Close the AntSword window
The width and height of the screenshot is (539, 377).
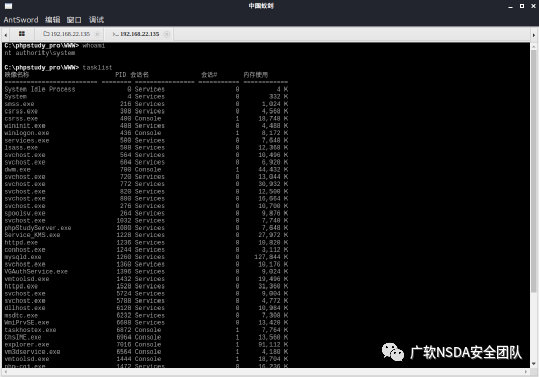coord(534,6)
